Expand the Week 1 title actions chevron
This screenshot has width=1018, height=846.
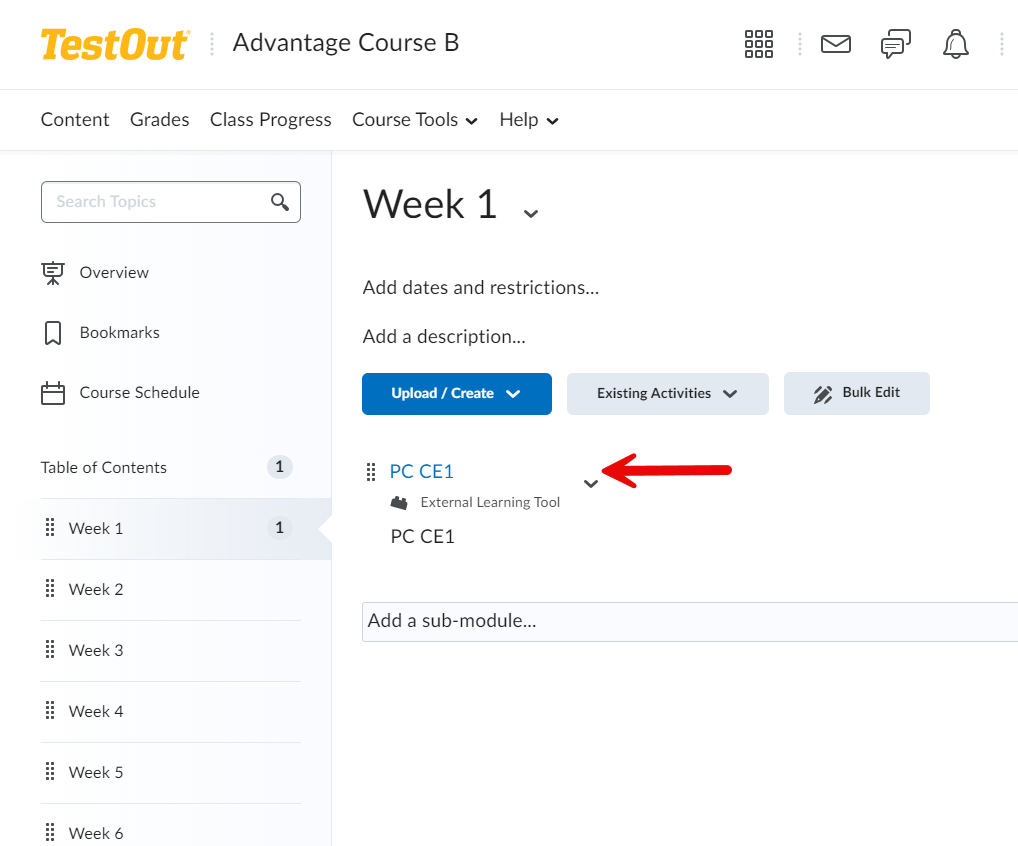(x=530, y=214)
